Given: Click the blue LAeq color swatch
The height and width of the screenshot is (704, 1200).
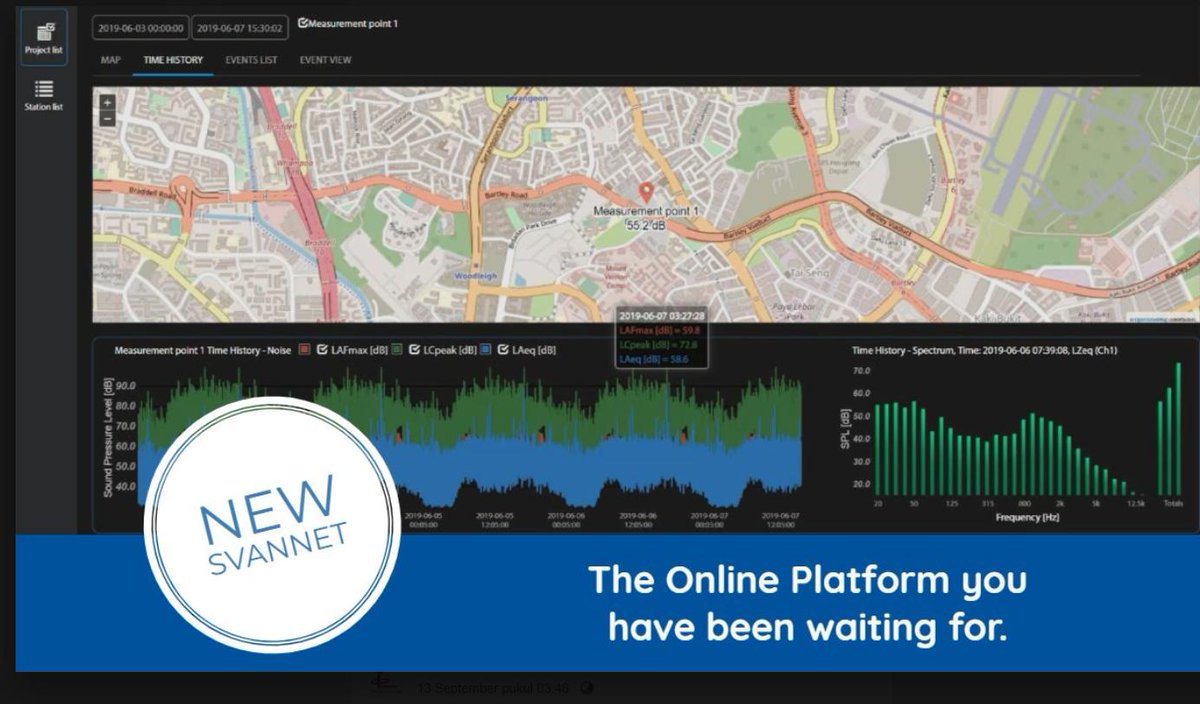Looking at the screenshot, I should pos(485,348).
